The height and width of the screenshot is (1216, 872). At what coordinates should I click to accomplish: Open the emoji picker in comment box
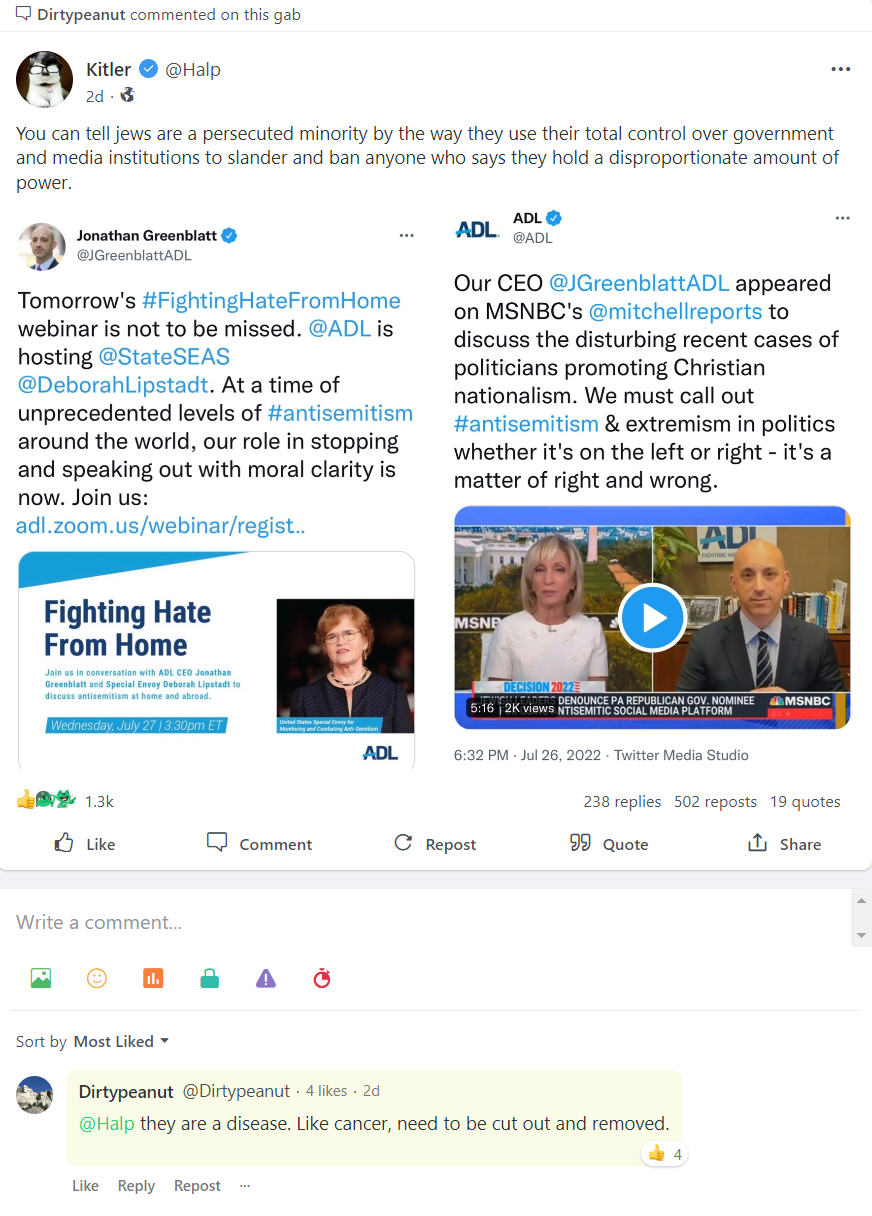[97, 979]
